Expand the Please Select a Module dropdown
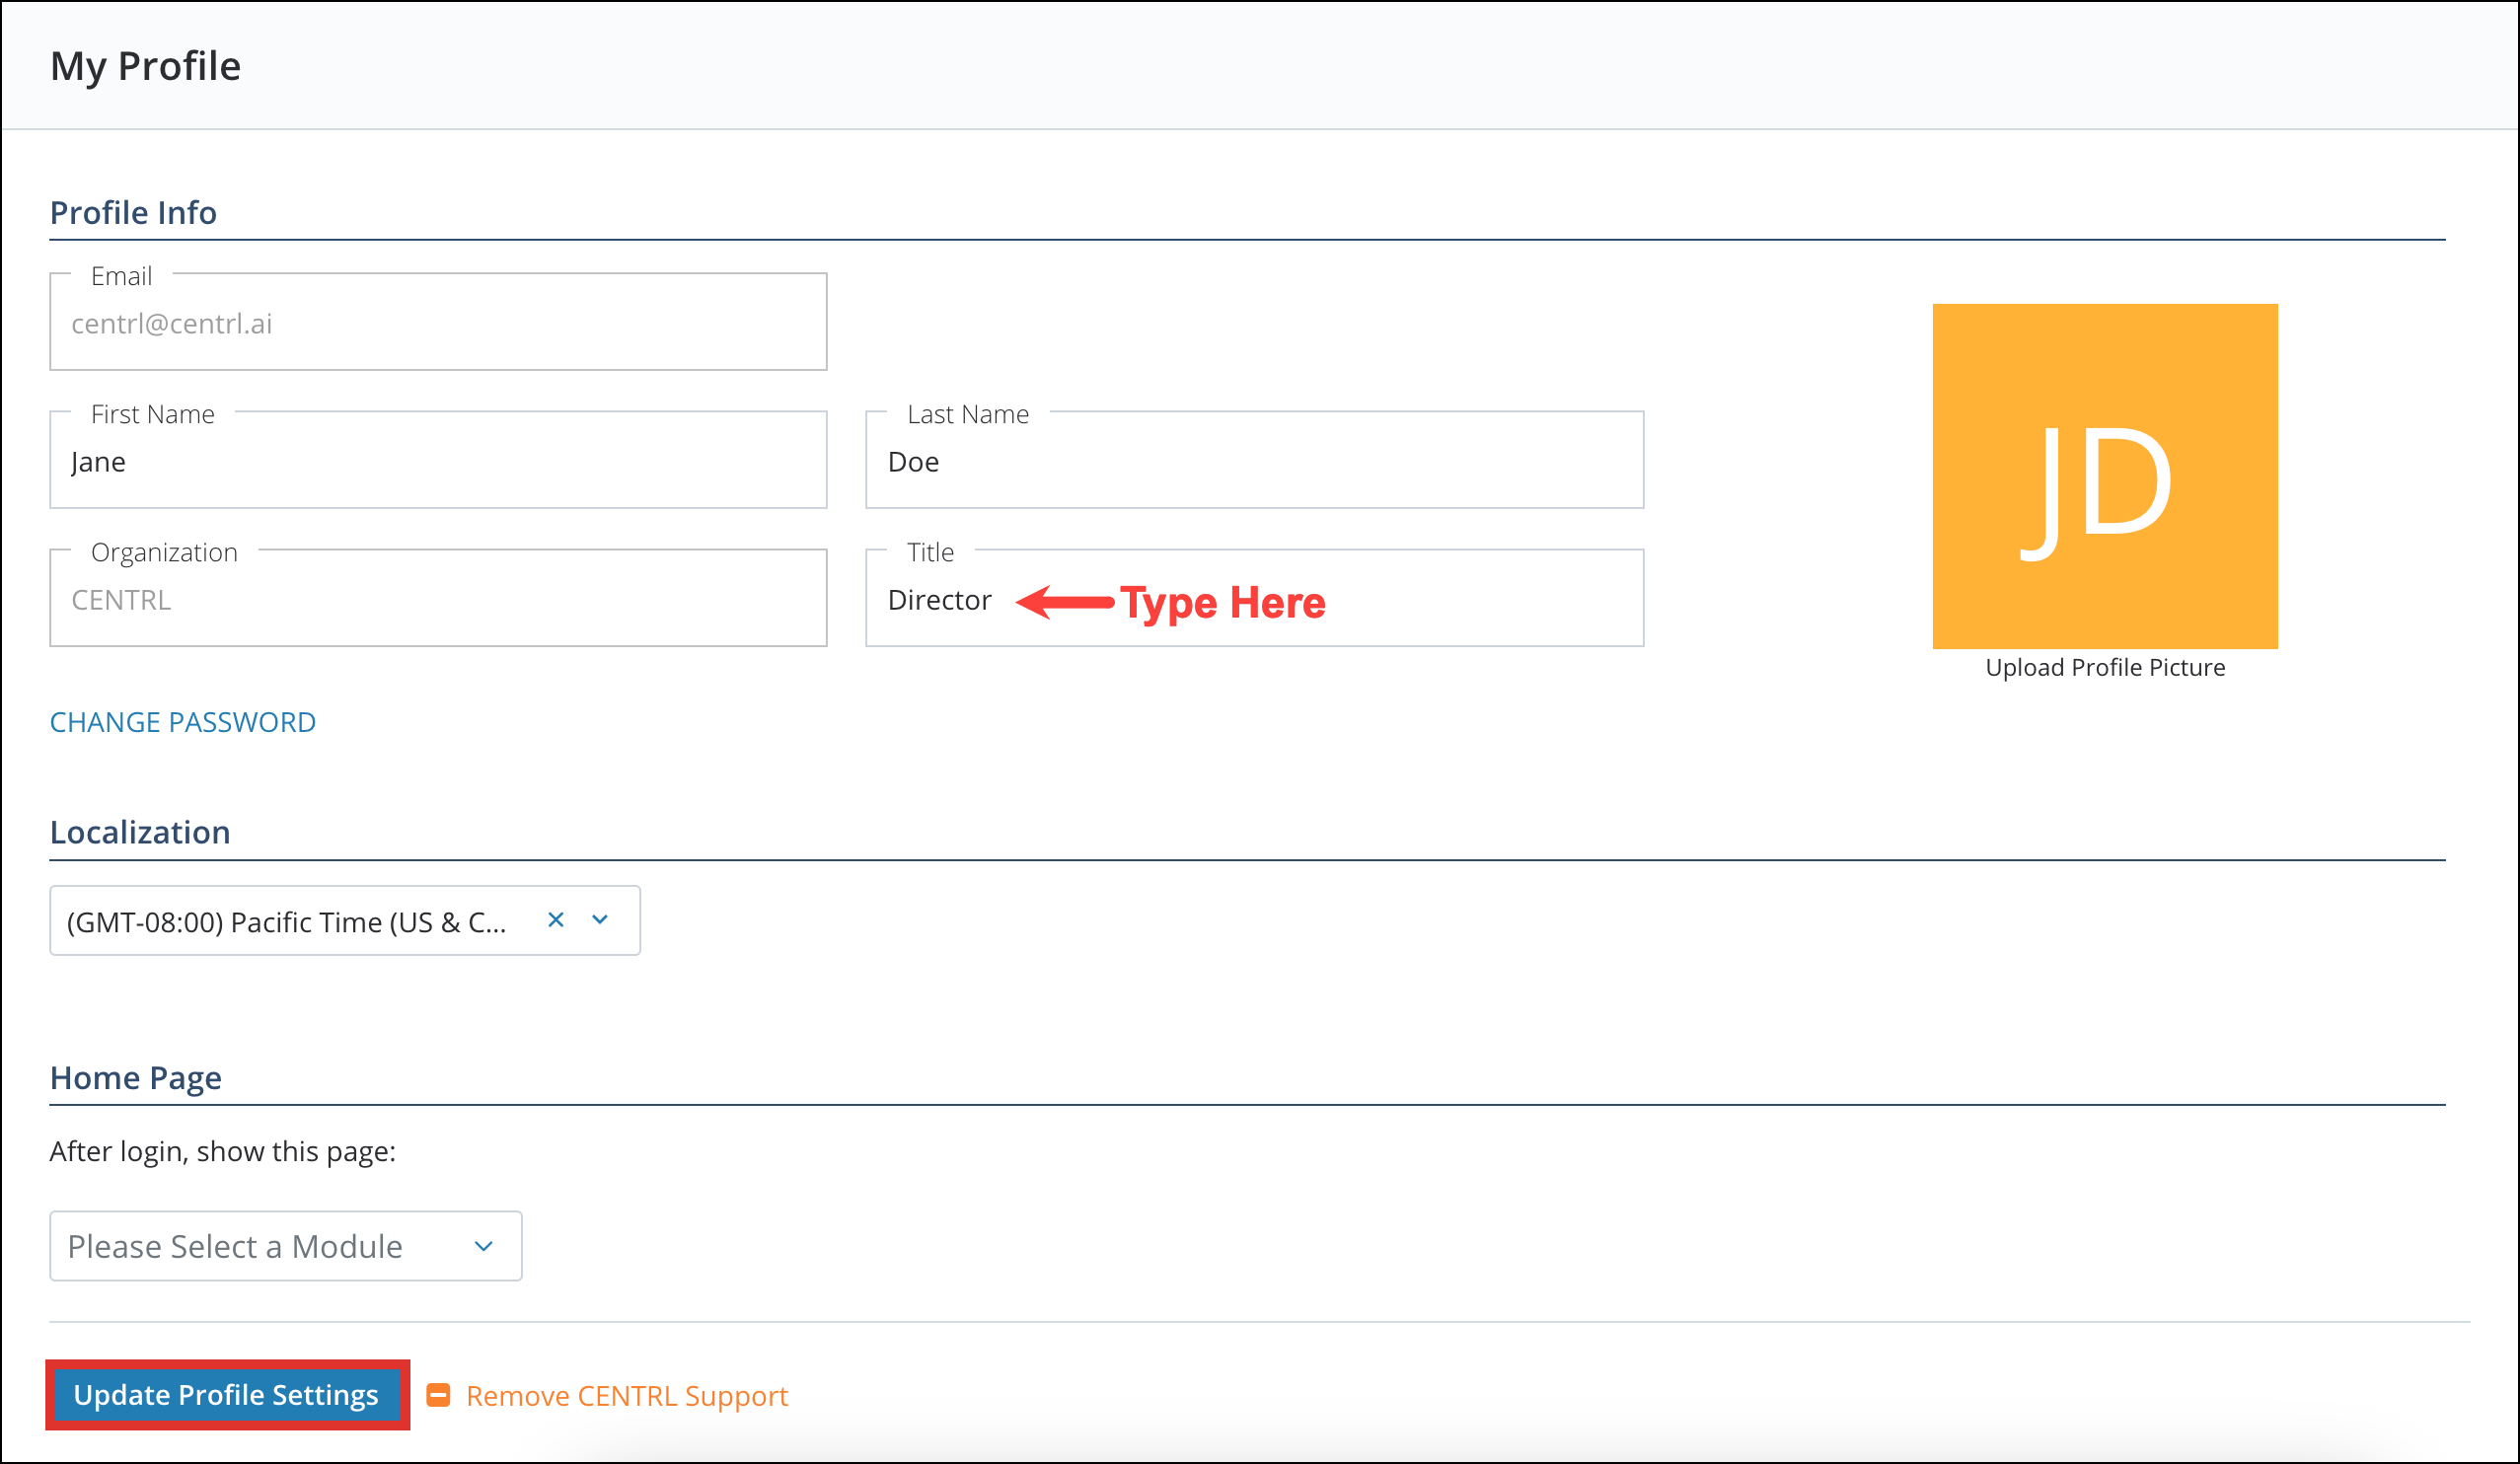The width and height of the screenshot is (2520, 1464). [x=484, y=1246]
